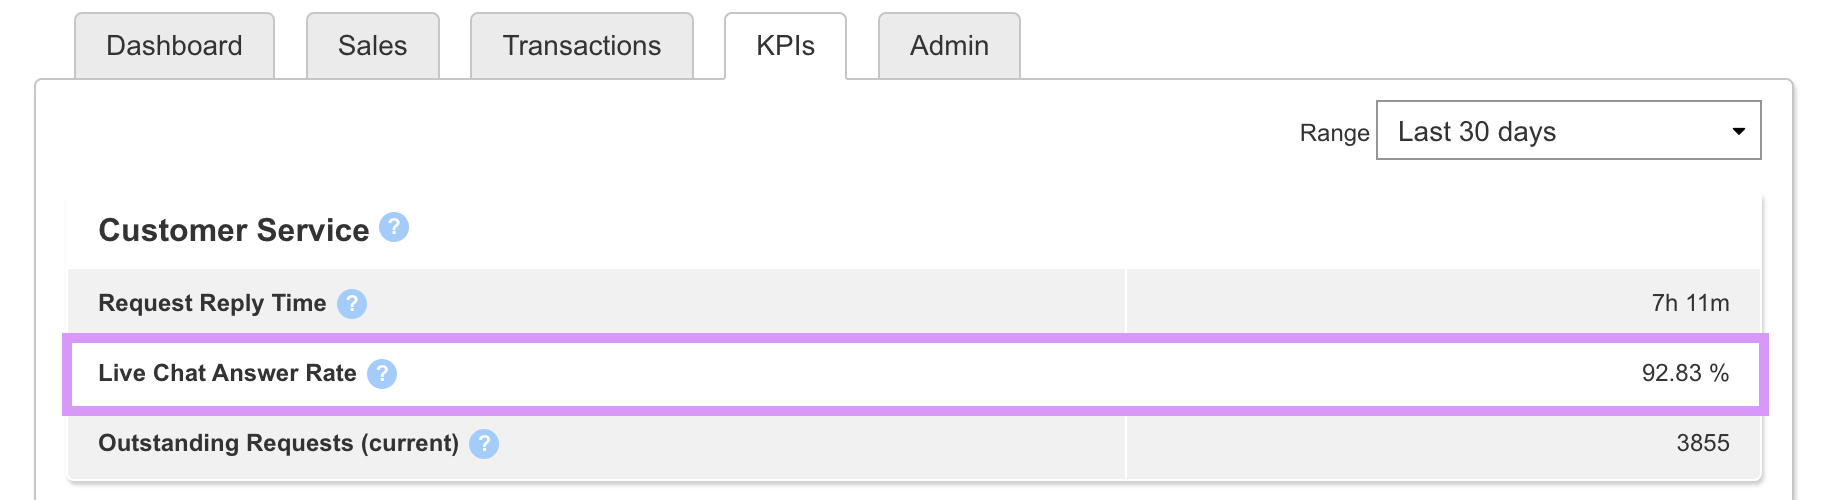This screenshot has height=500, width=1834.
Task: Switch to the Dashboard tab
Action: pos(174,46)
